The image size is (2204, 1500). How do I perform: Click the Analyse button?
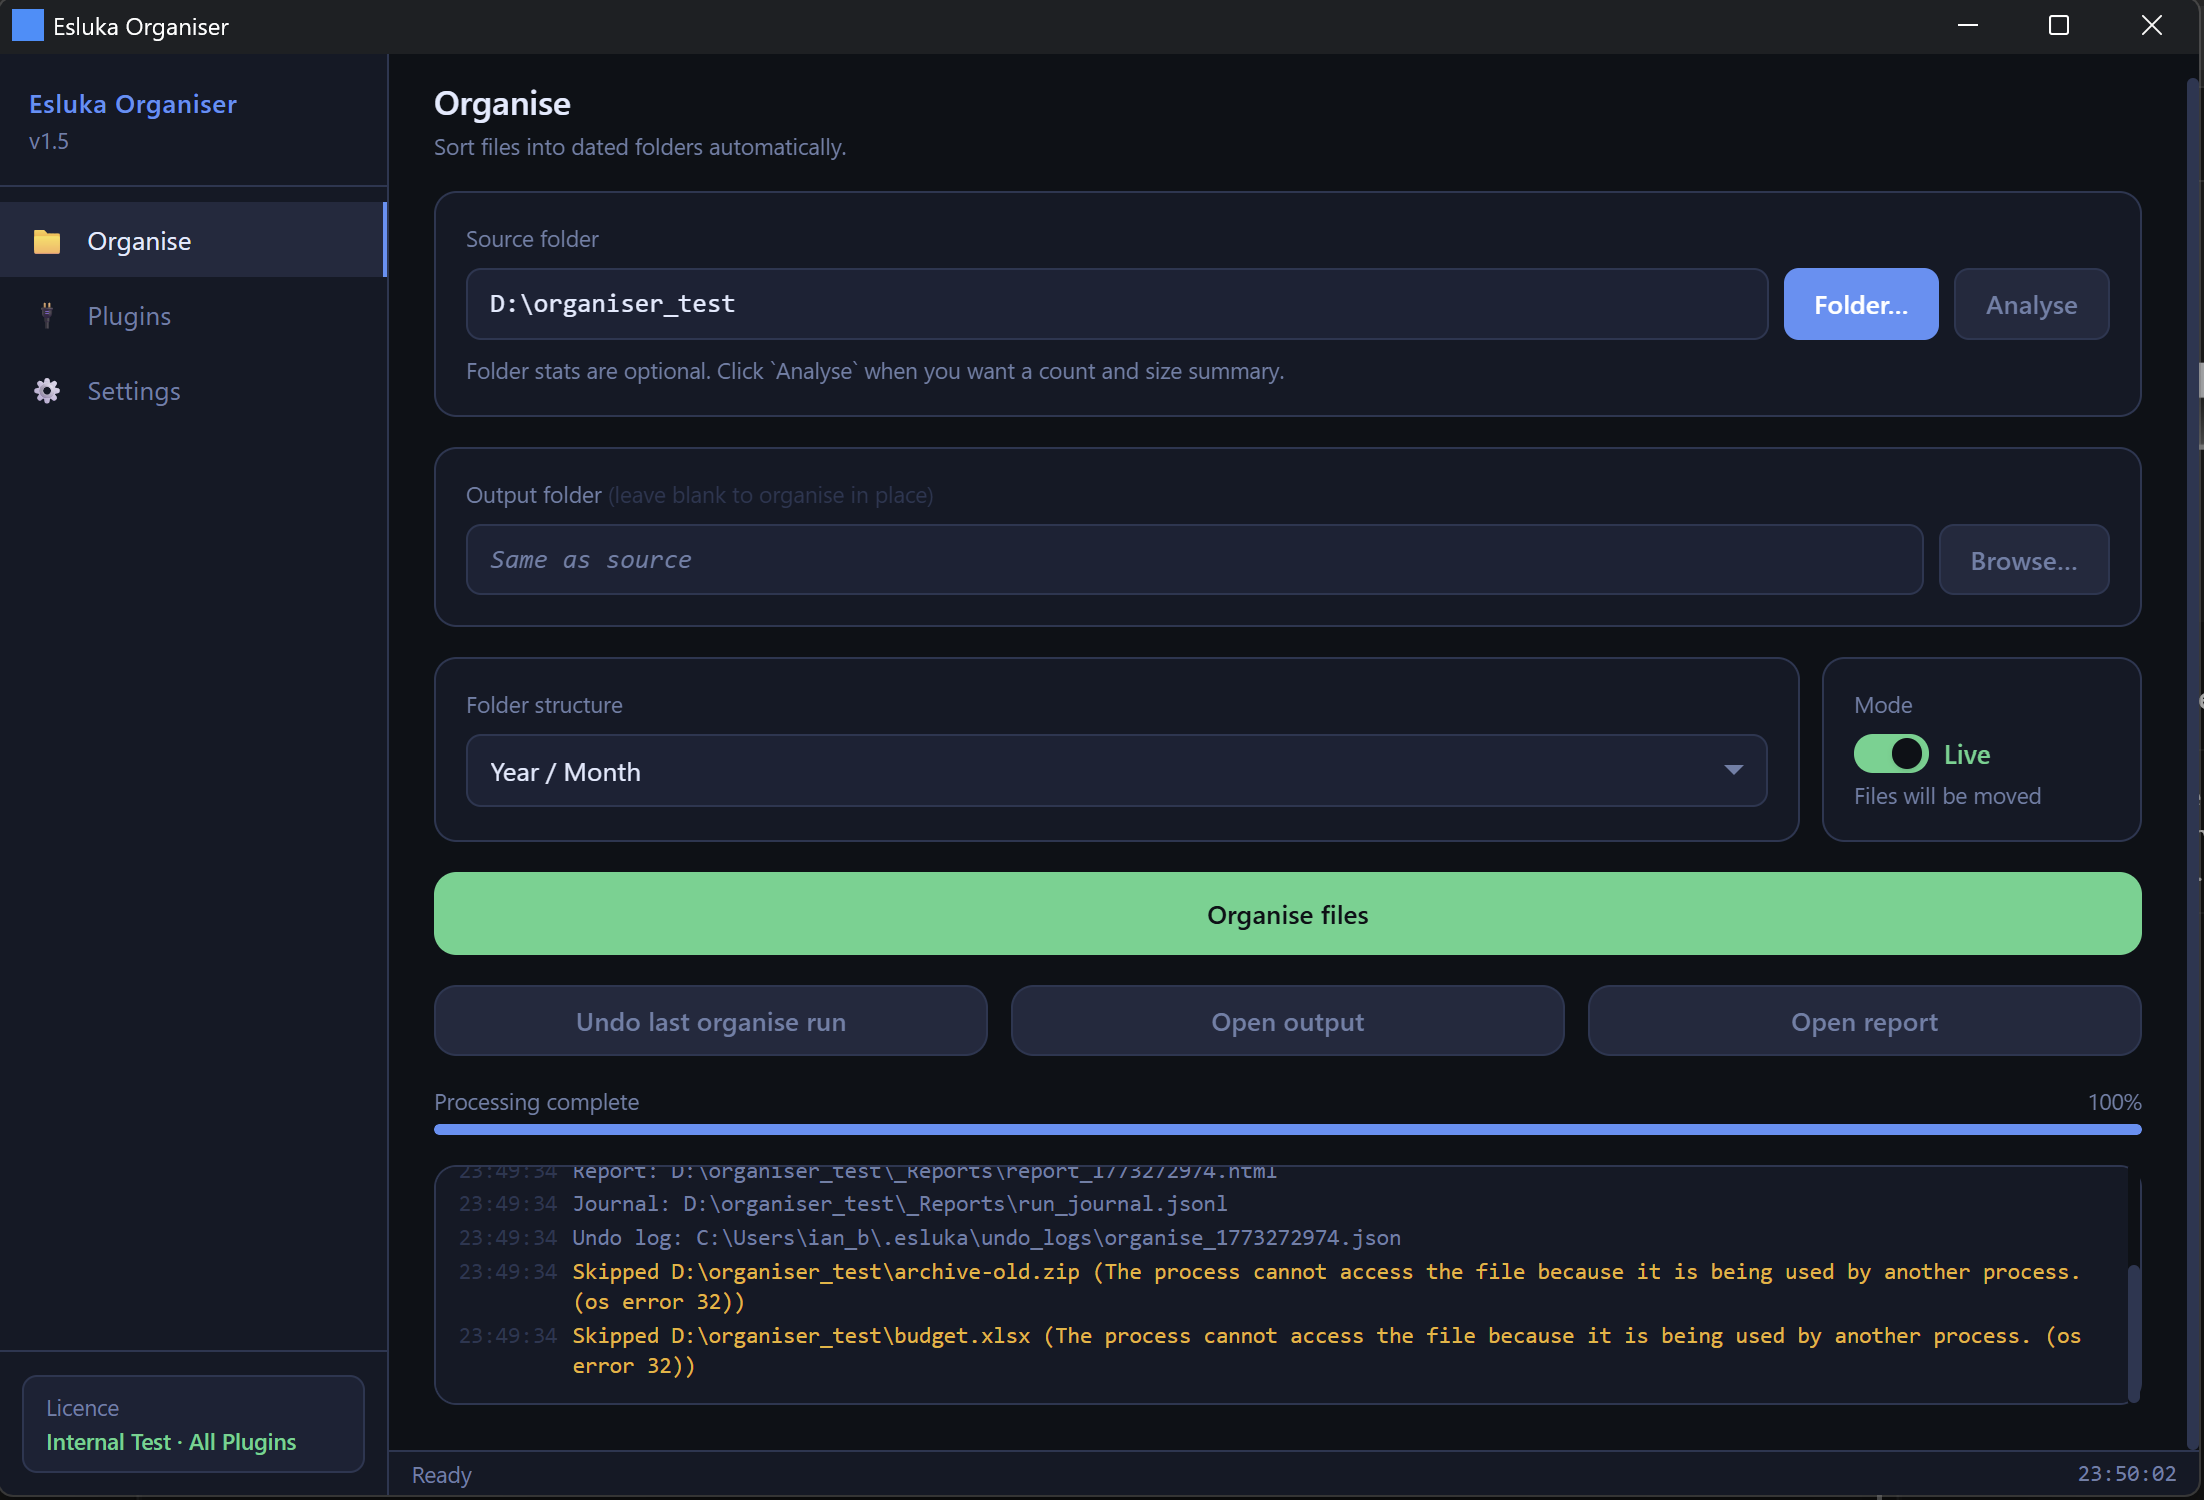point(2031,304)
